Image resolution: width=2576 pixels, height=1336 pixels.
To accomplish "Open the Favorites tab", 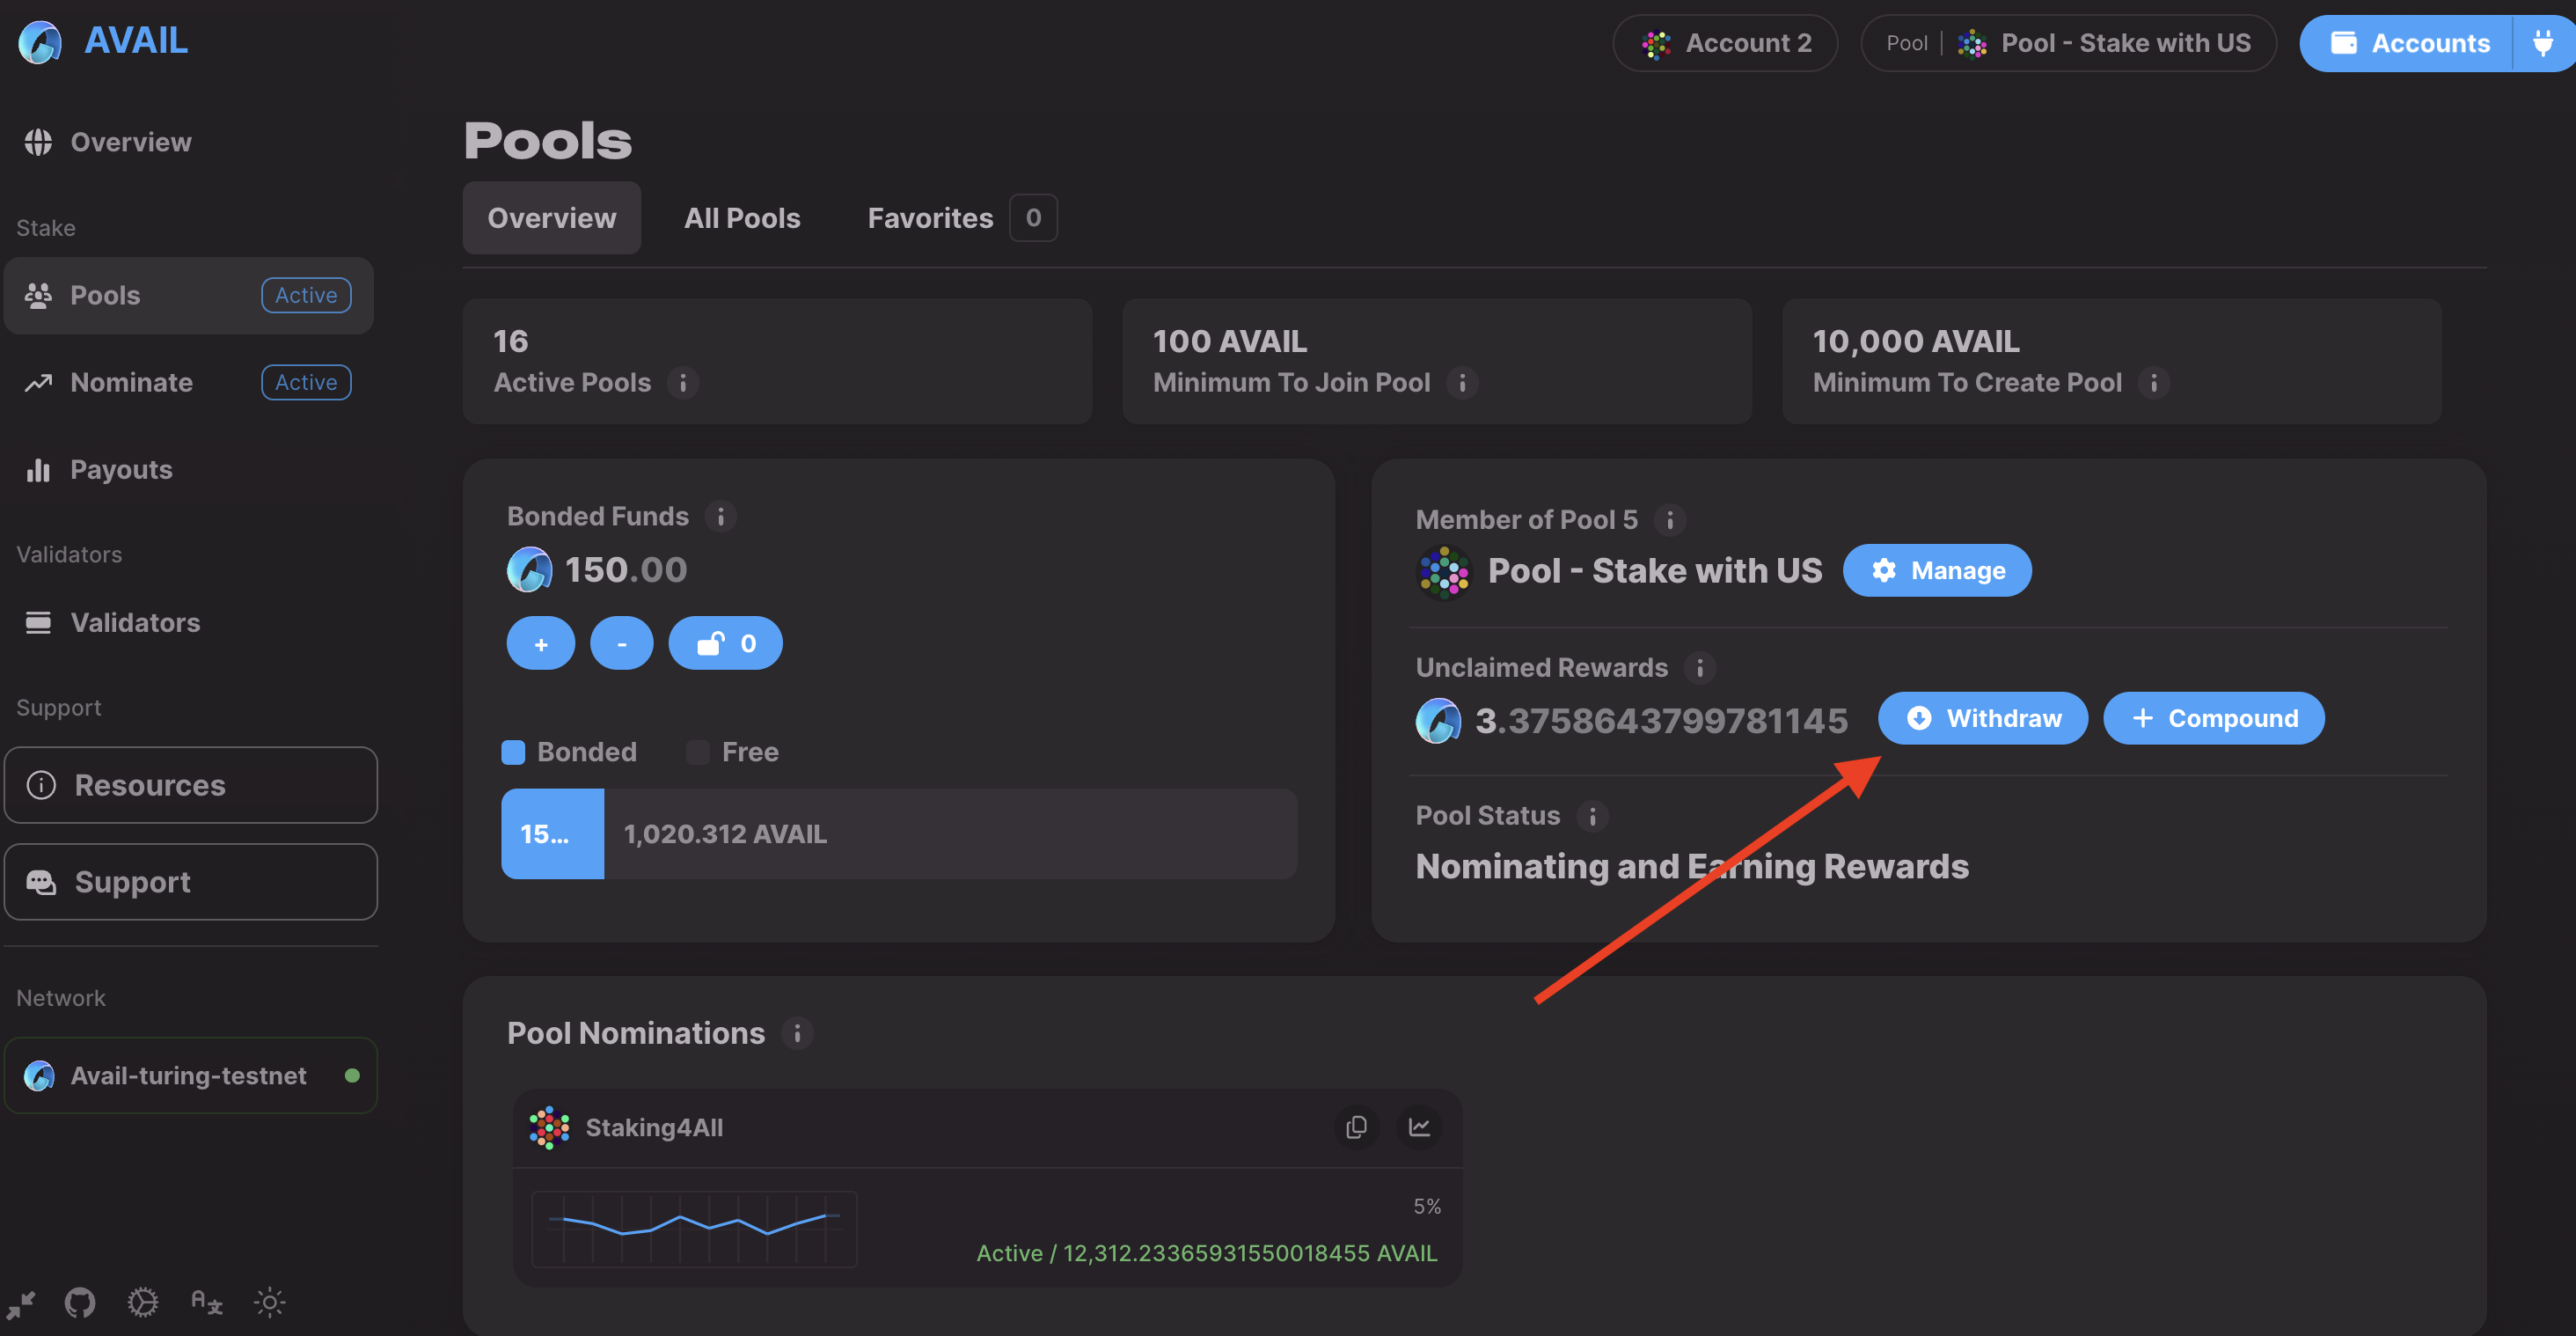I will coord(930,218).
